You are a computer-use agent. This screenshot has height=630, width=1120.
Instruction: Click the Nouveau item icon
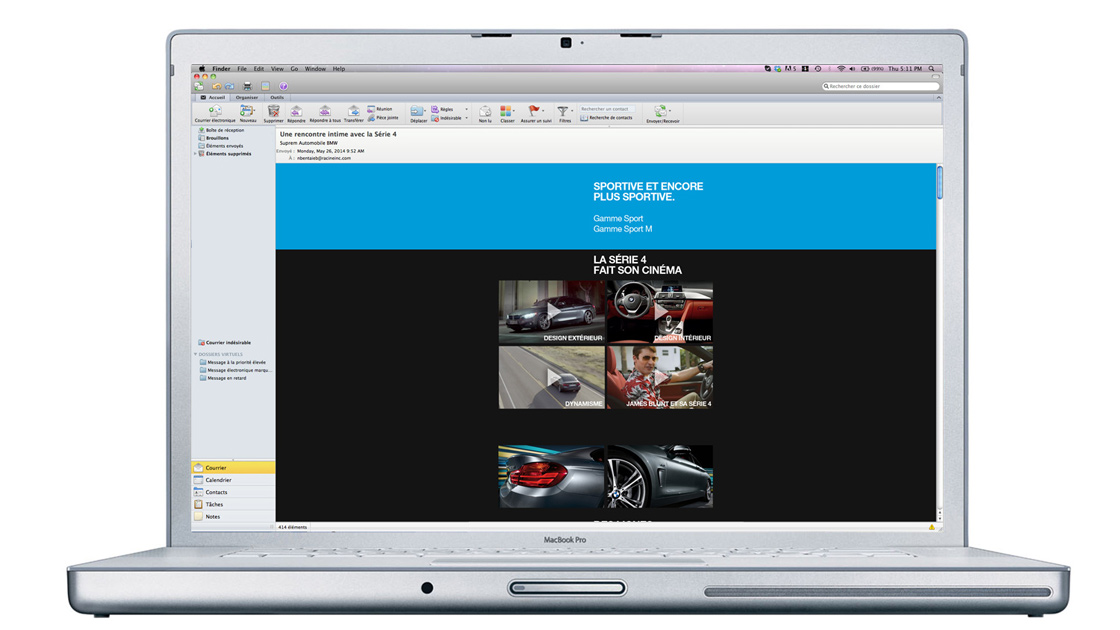pyautogui.click(x=247, y=111)
